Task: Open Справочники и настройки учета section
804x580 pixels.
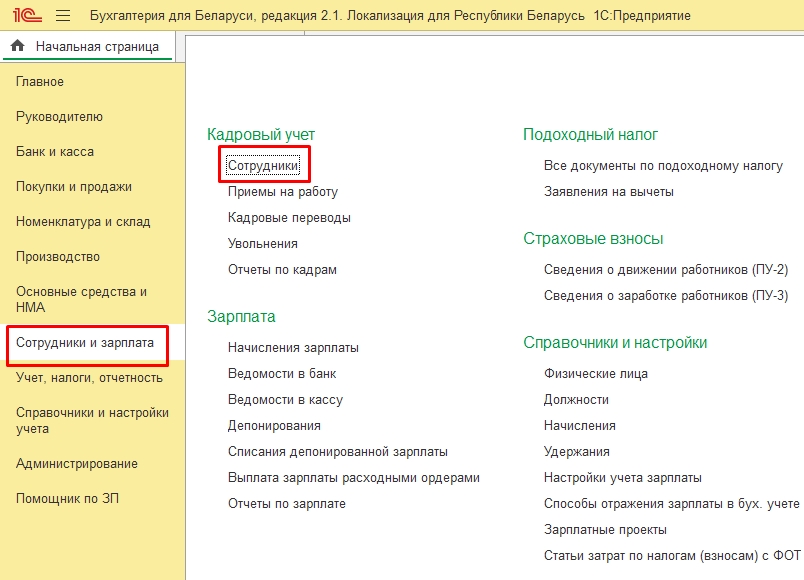Action: click(92, 421)
